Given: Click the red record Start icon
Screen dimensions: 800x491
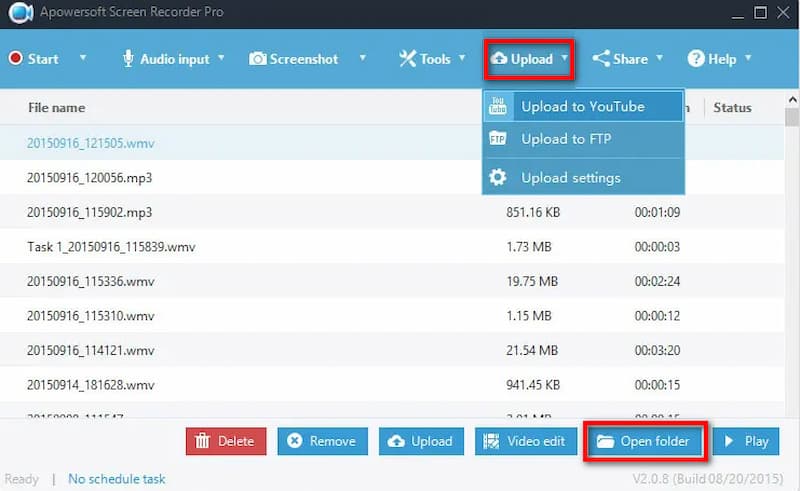Looking at the screenshot, I should tap(15, 58).
